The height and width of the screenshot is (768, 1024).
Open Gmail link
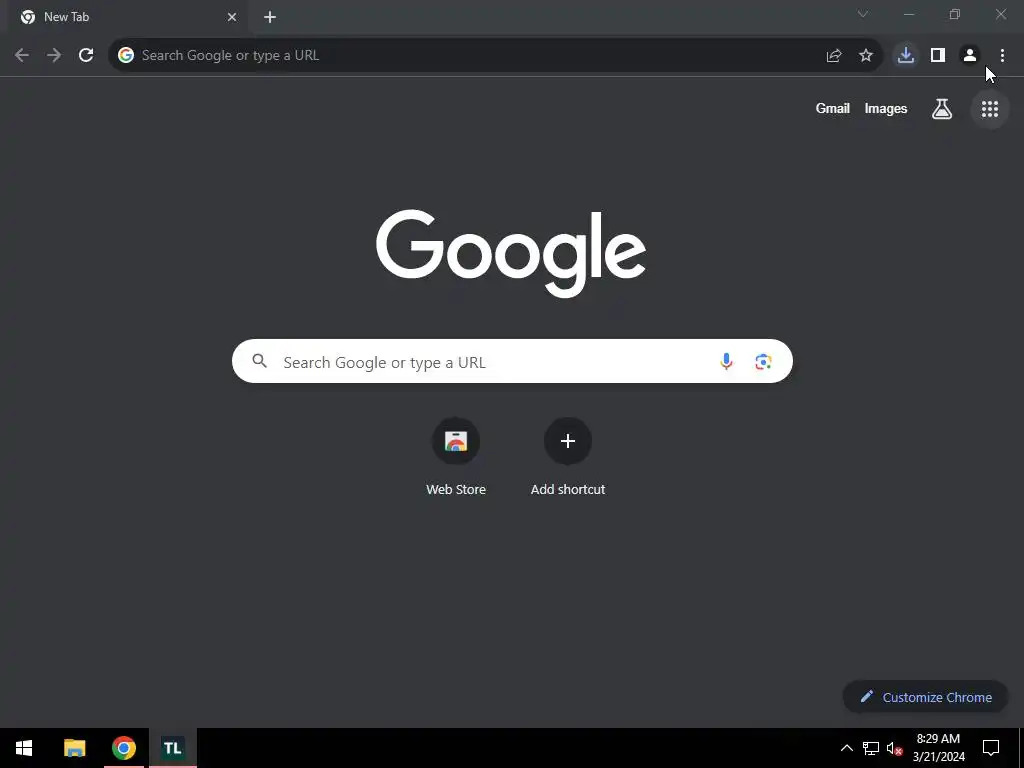coord(833,109)
